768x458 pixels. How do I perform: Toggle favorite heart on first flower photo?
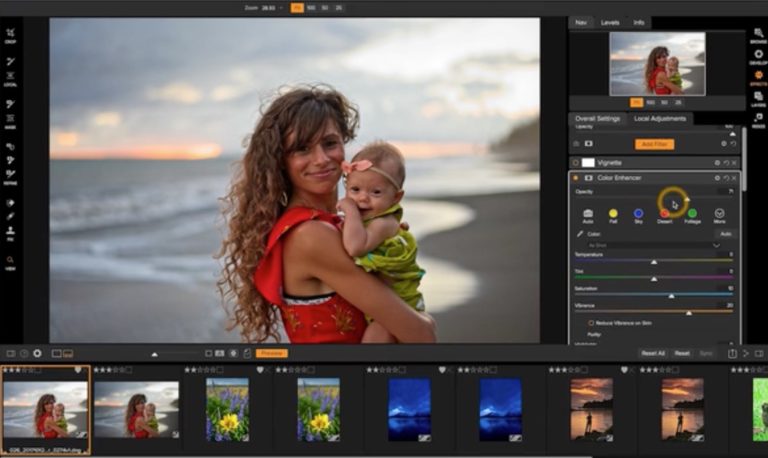(260, 370)
